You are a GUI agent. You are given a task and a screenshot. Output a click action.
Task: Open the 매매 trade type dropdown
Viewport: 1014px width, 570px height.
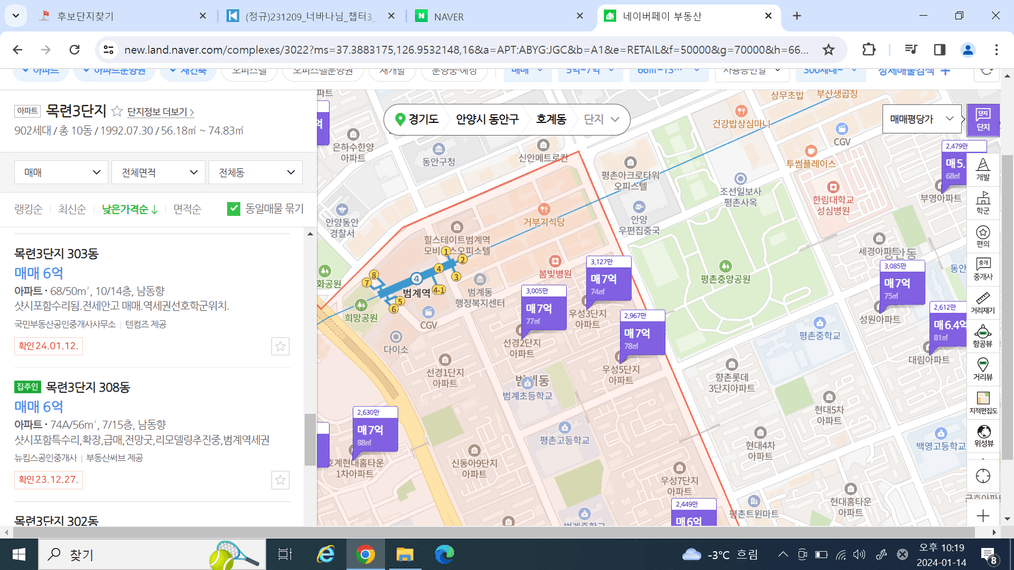[61, 172]
